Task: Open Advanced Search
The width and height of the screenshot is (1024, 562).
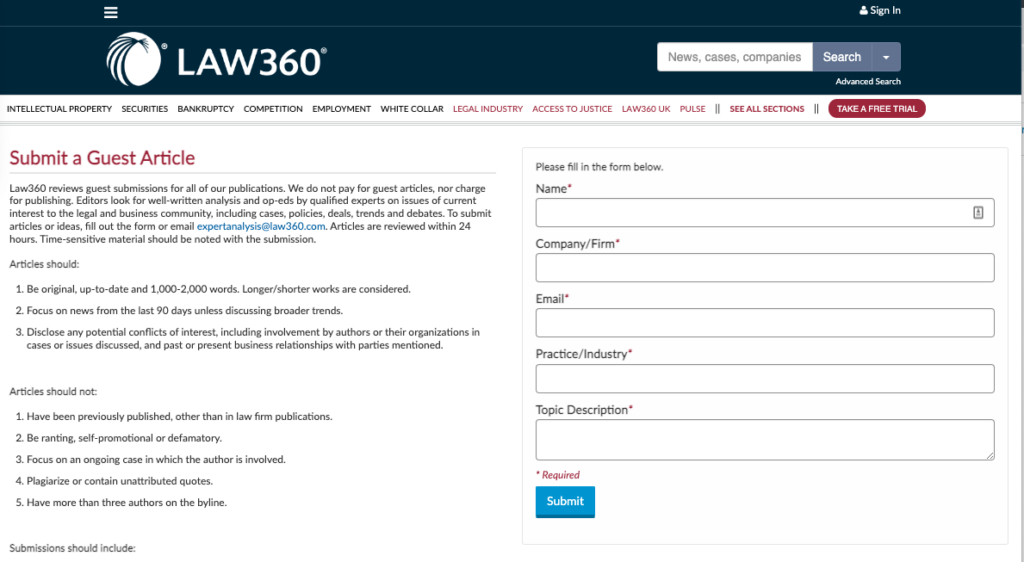Action: coord(868,82)
